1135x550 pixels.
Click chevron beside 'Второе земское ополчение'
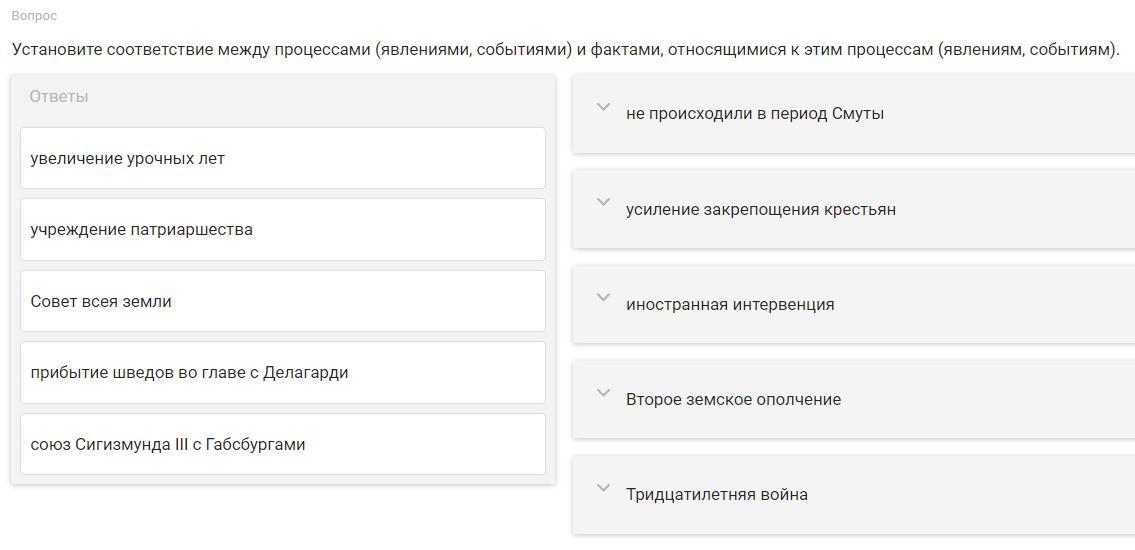point(603,393)
